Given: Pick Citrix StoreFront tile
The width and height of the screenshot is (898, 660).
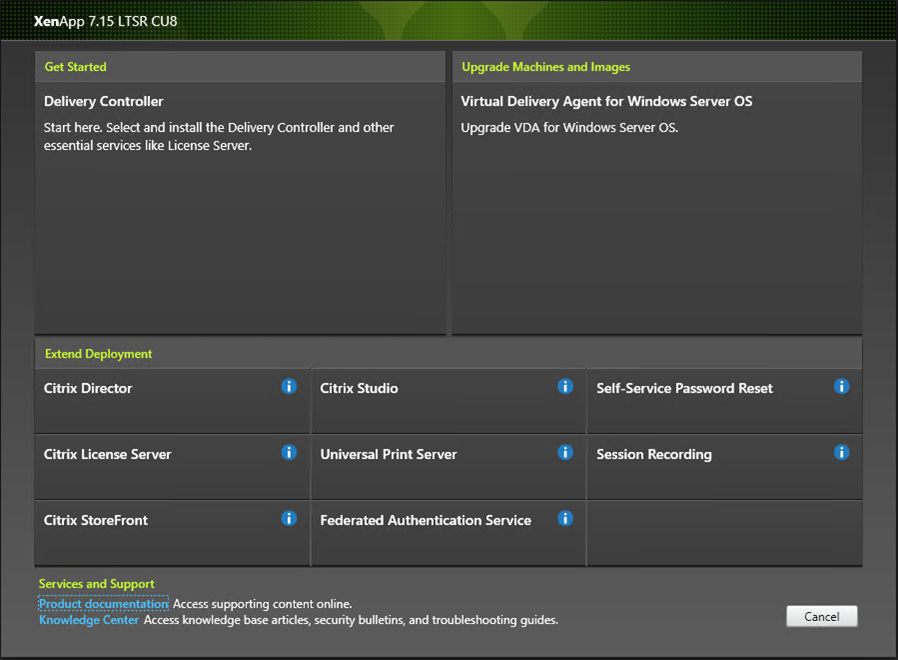Looking at the screenshot, I should [x=172, y=533].
